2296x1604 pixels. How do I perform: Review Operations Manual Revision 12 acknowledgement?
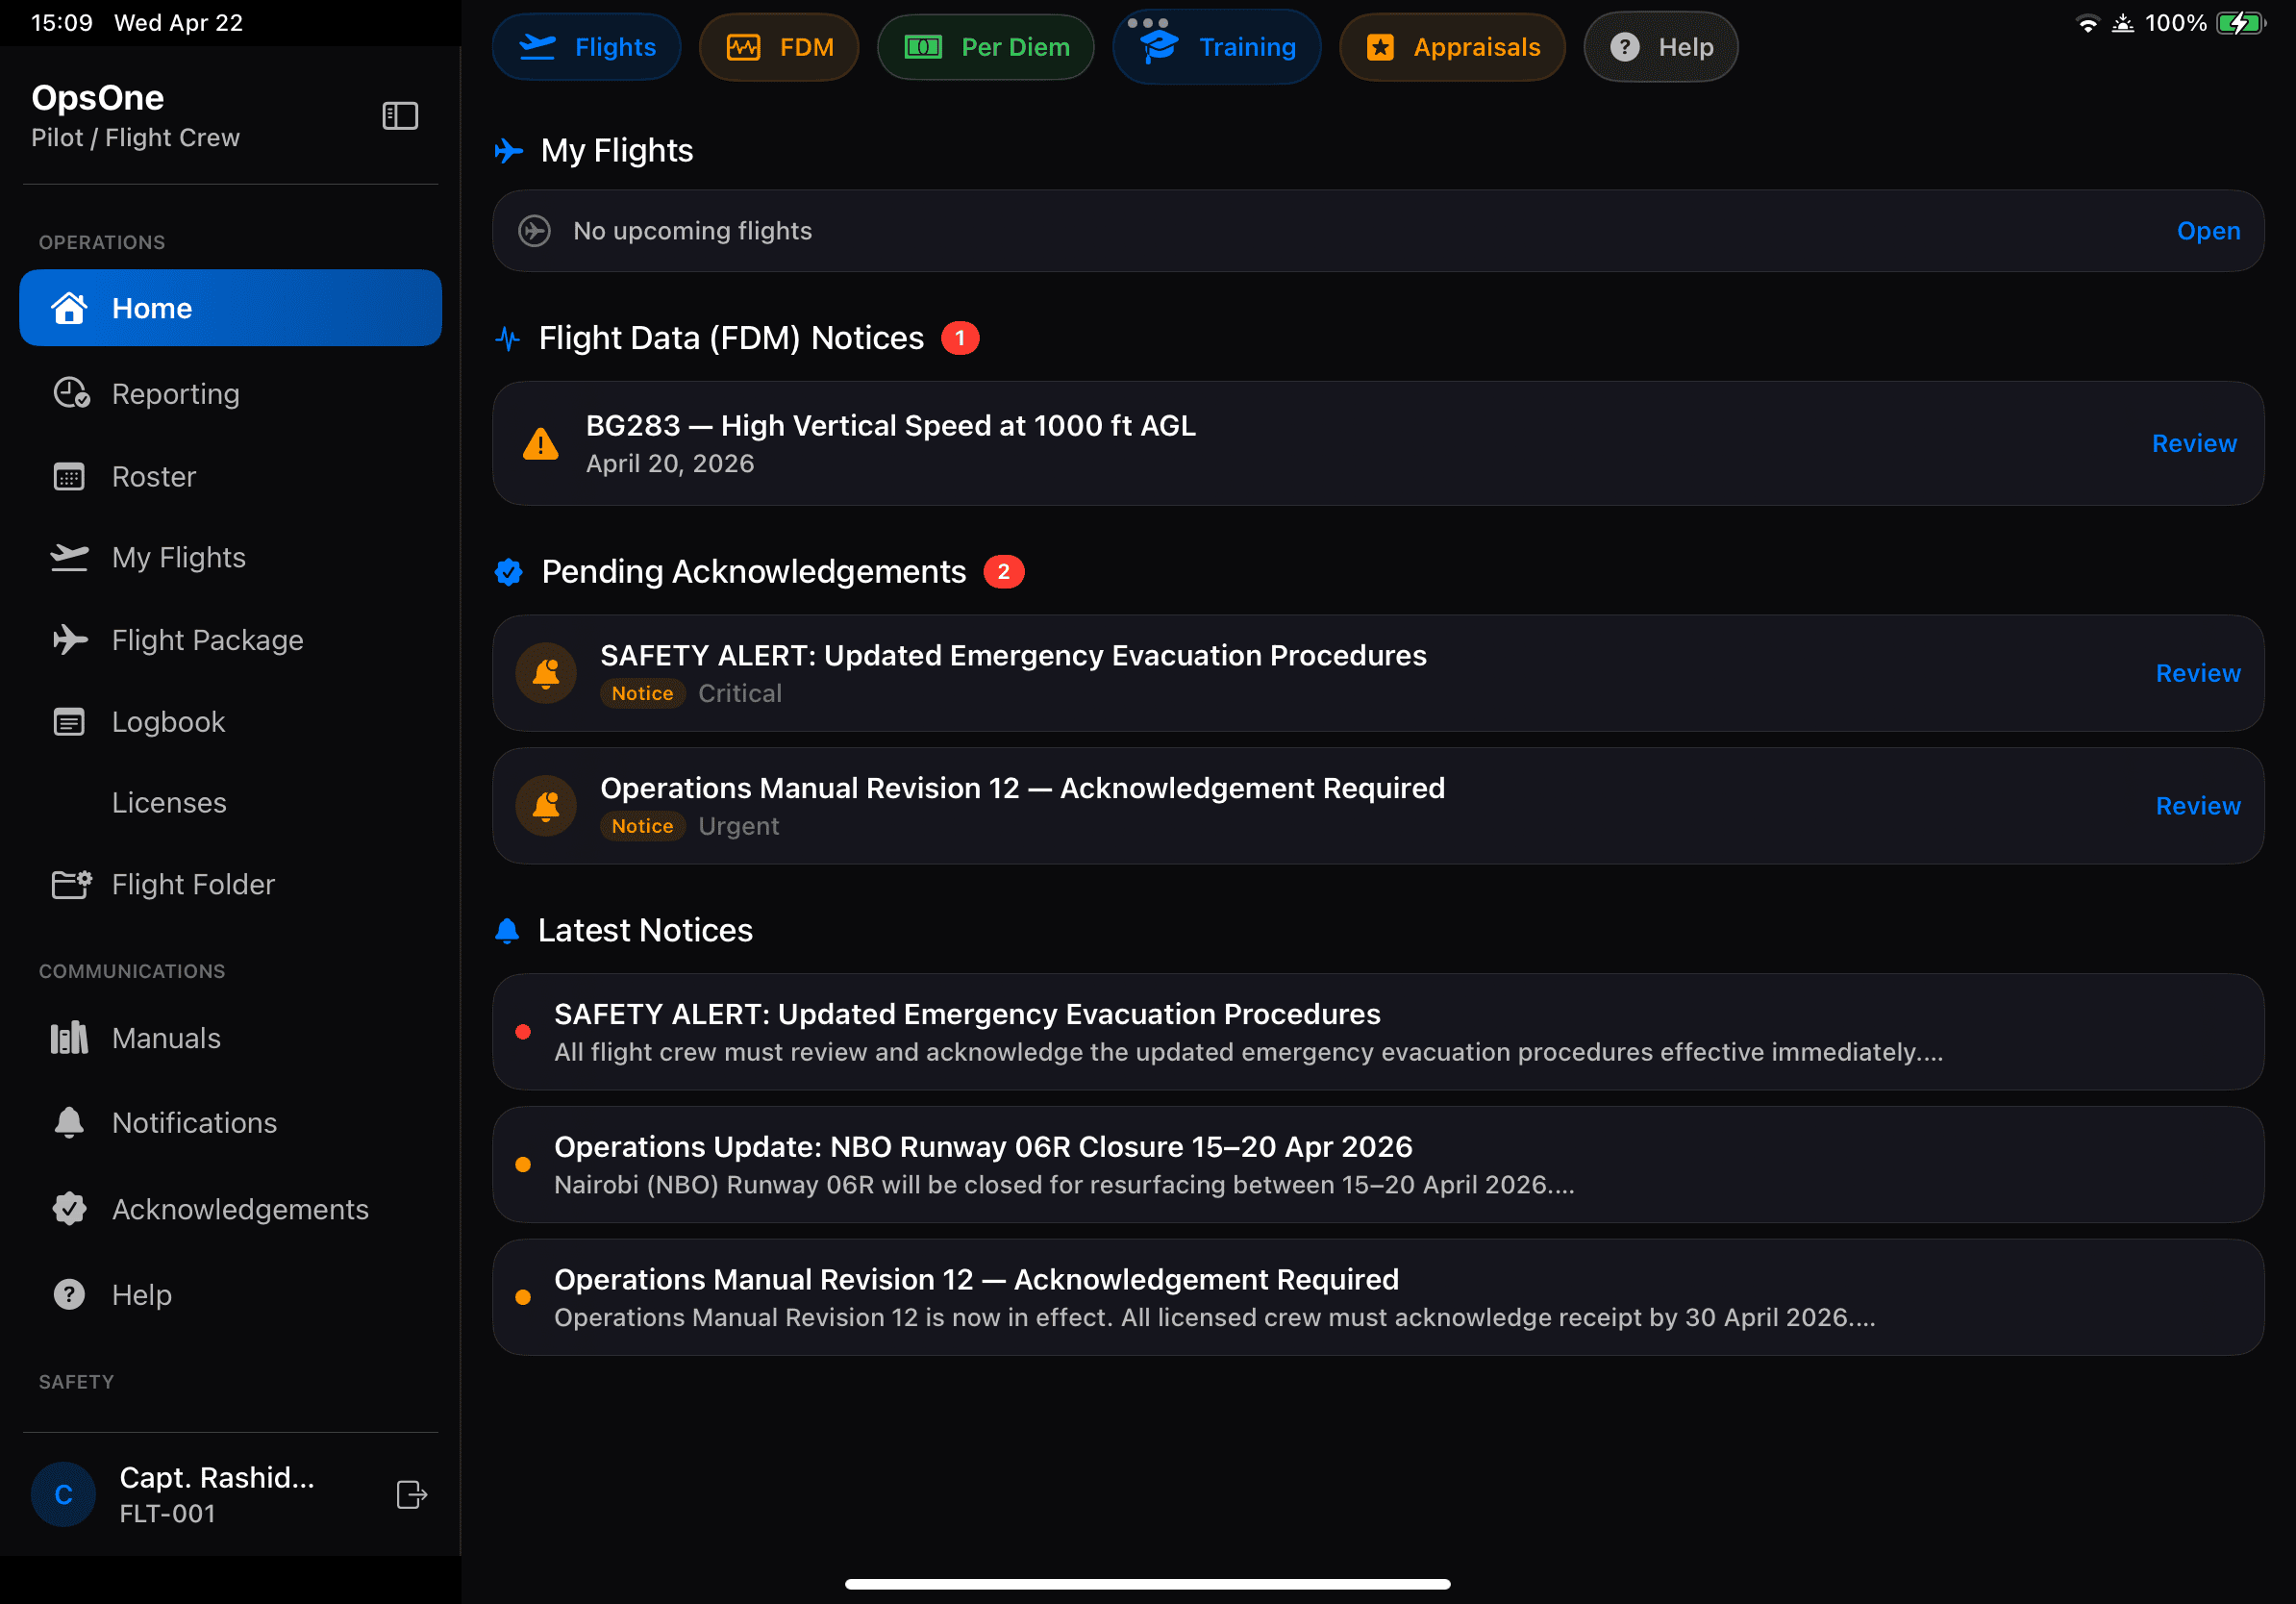coord(2198,806)
